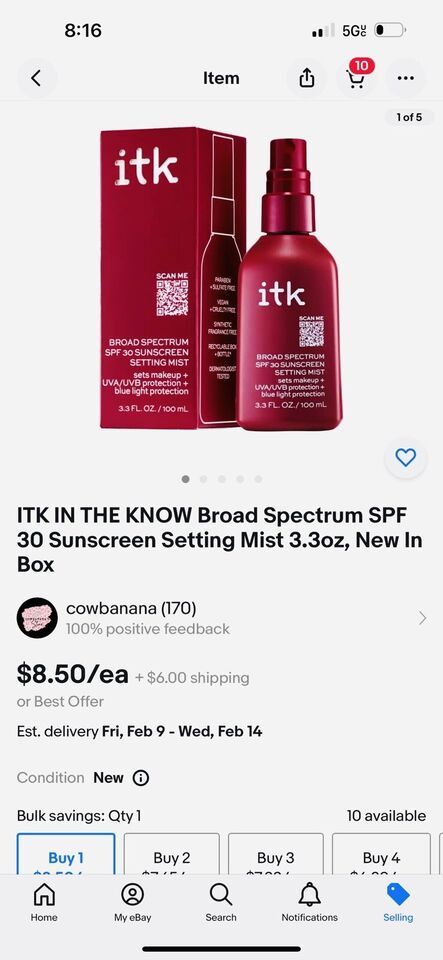Open the Selling tag tab

(x=398, y=903)
